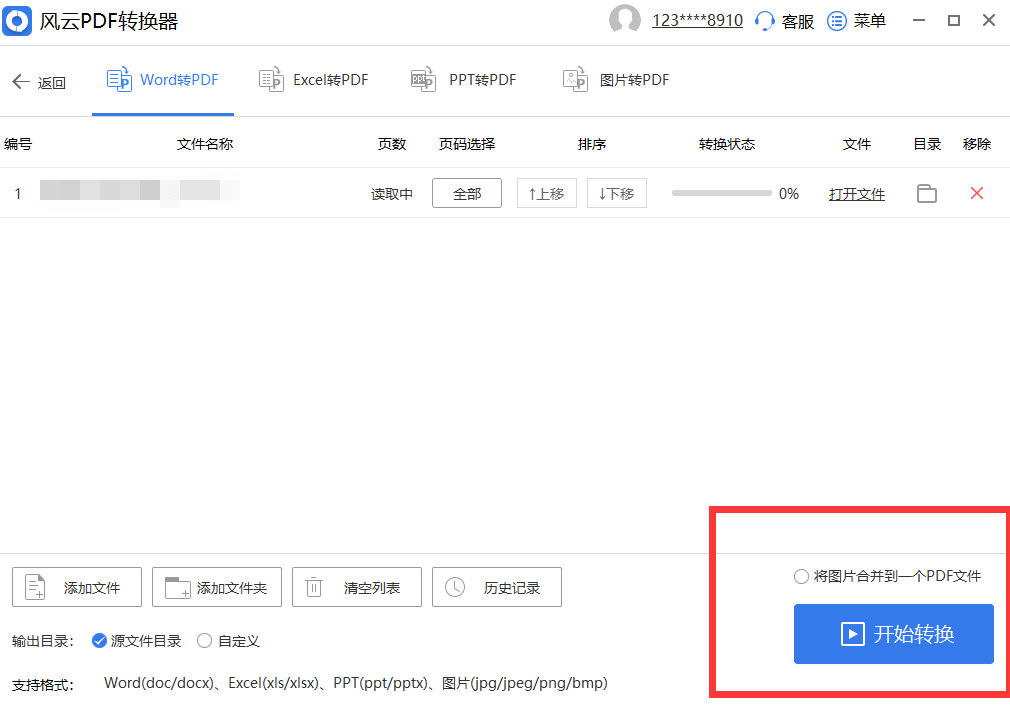
Task: Switch to the PPT转PDF tab
Action: pyautogui.click(x=463, y=81)
